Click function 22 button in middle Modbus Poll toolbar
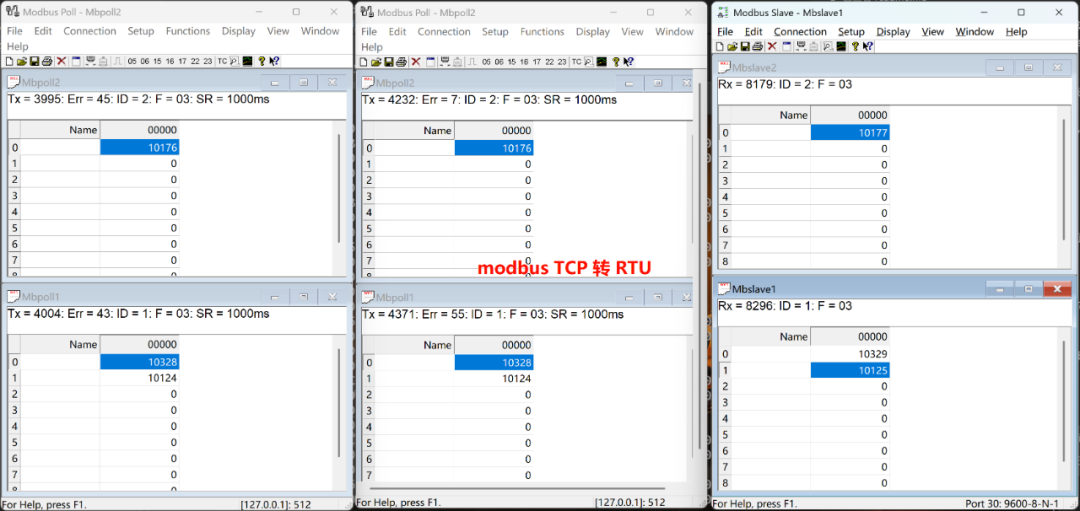 pyautogui.click(x=550, y=61)
